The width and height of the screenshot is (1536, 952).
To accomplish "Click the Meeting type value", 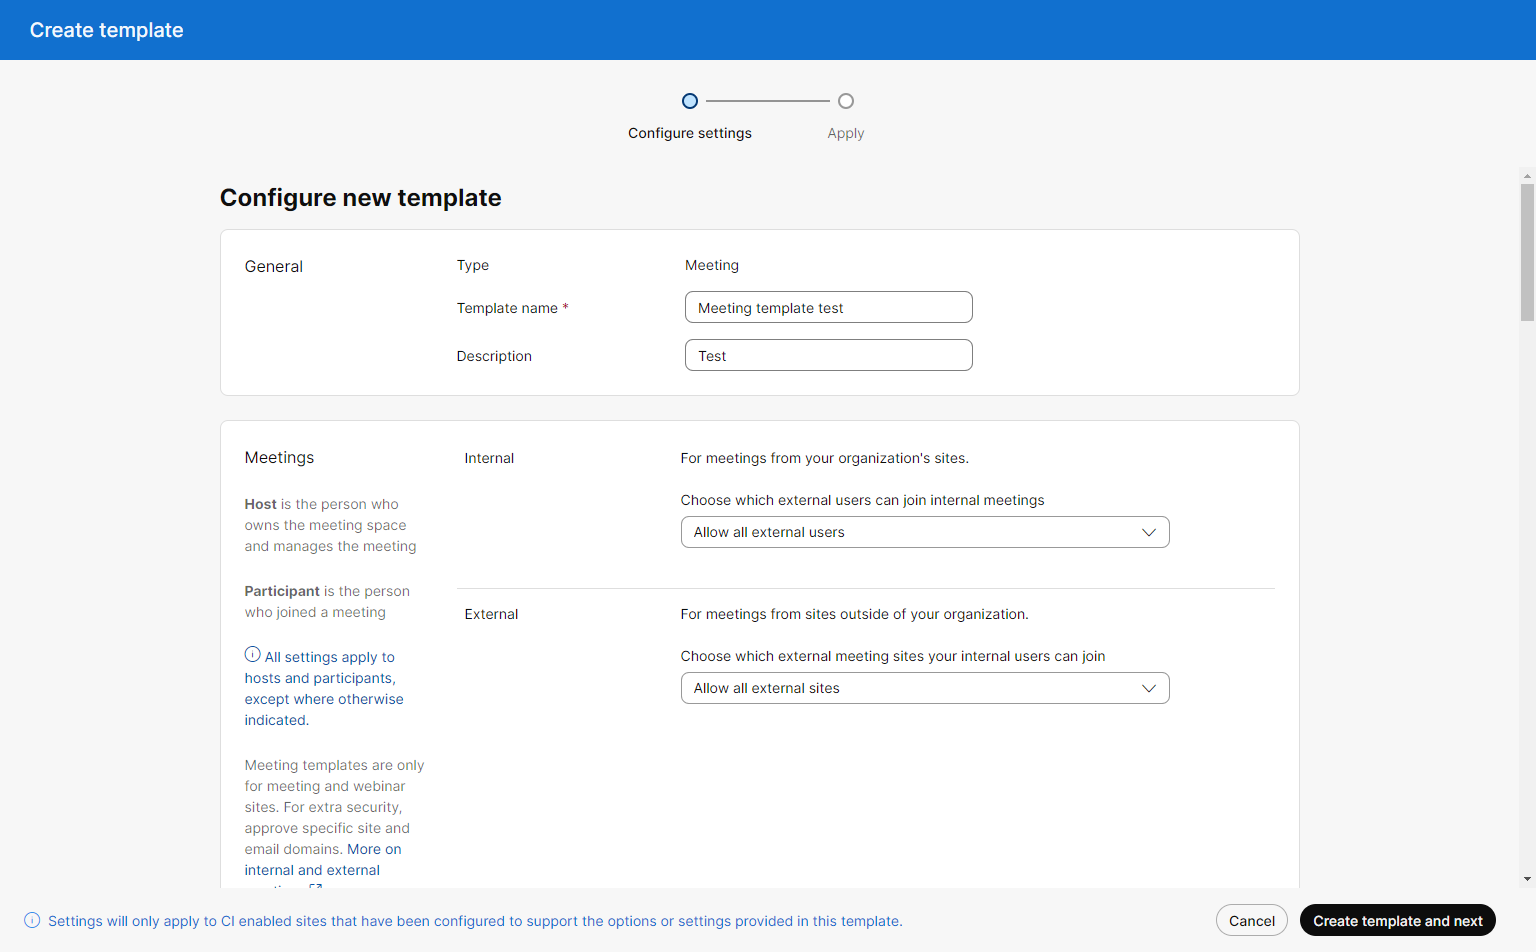I will pyautogui.click(x=712, y=265).
